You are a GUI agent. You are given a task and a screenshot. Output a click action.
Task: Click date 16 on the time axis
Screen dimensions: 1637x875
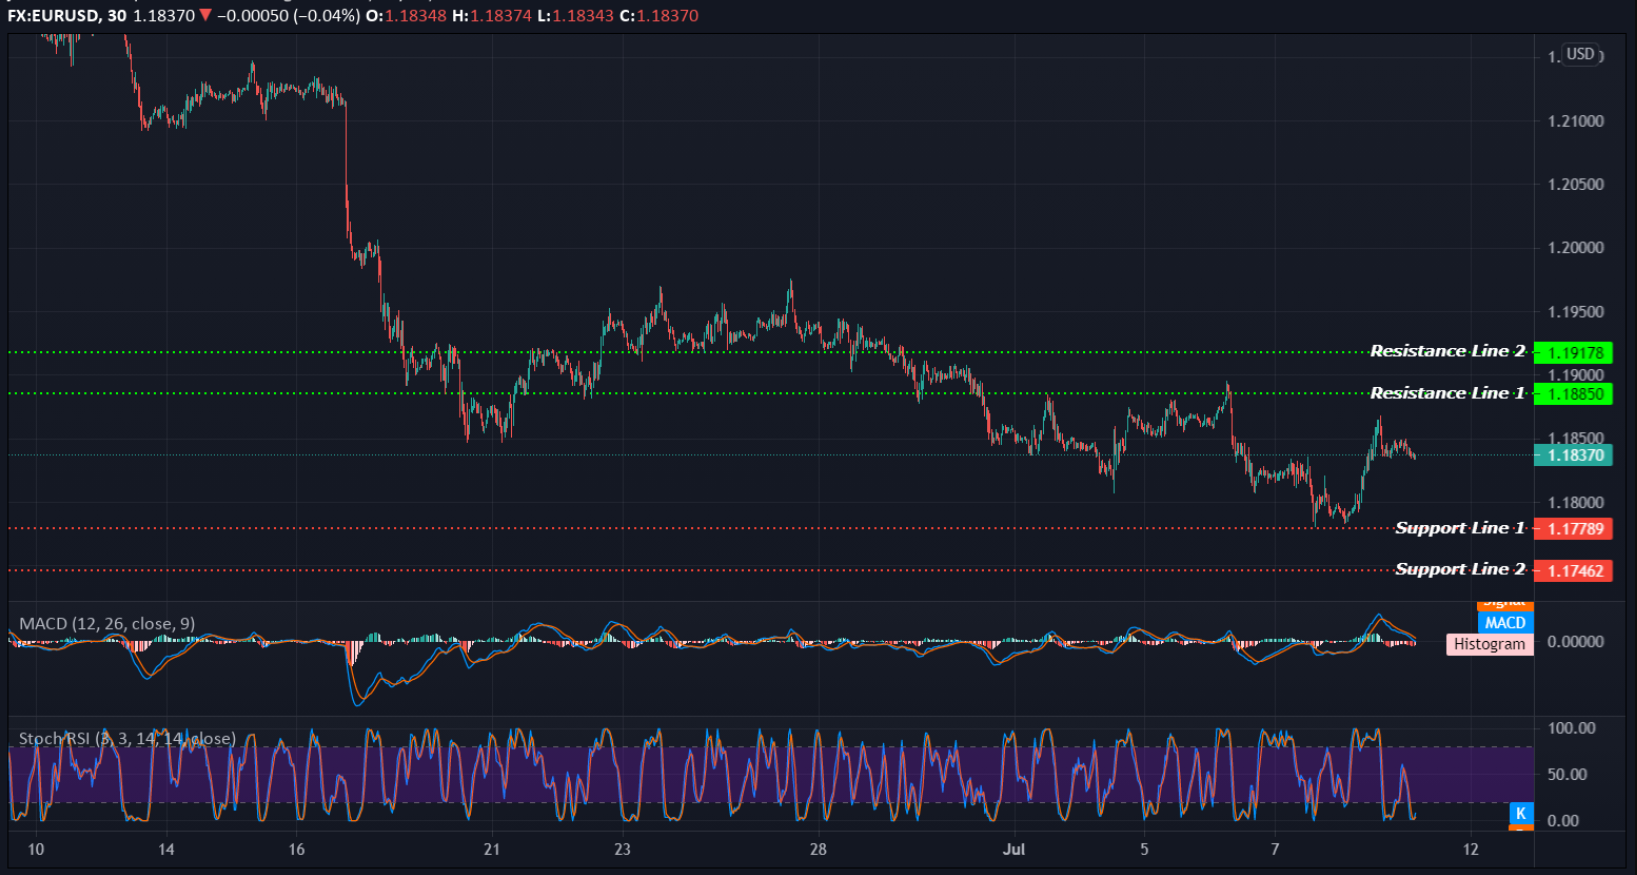coord(296,849)
